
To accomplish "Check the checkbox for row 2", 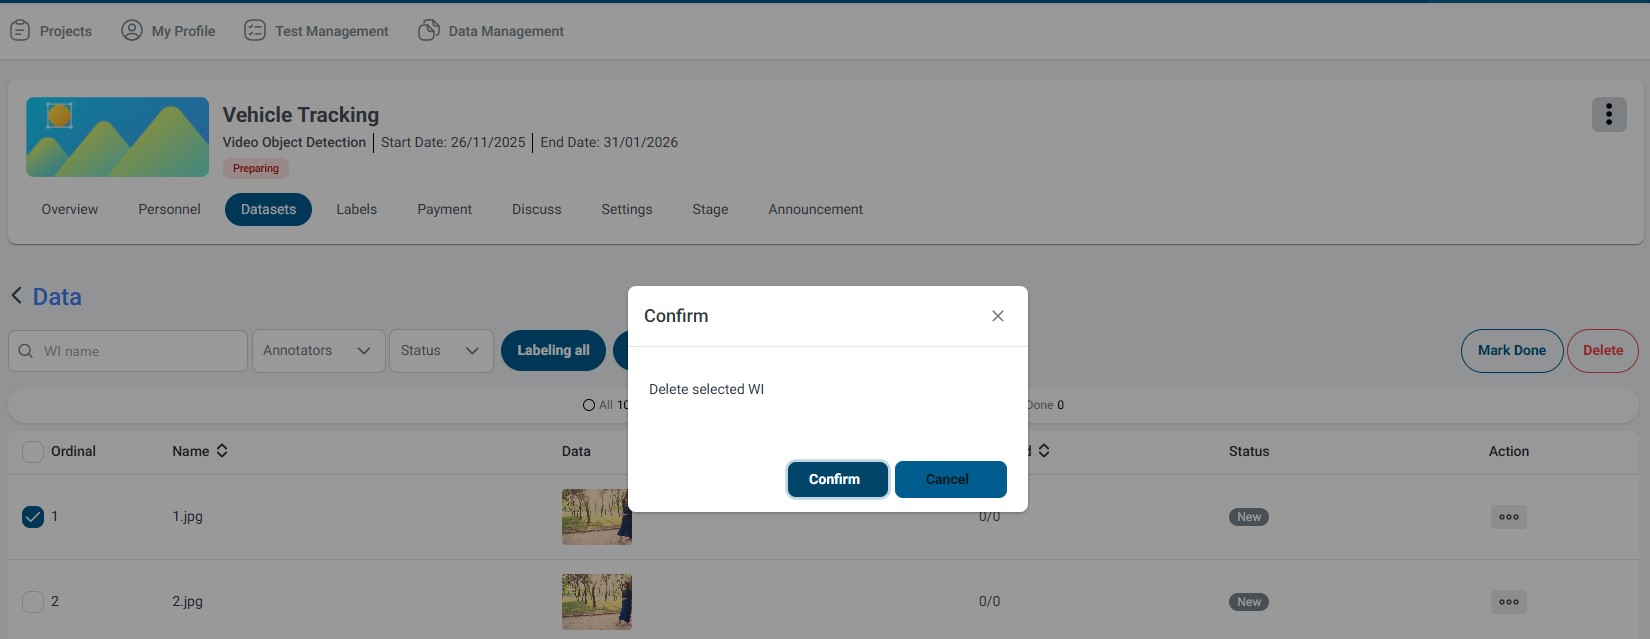I will 33,602.
